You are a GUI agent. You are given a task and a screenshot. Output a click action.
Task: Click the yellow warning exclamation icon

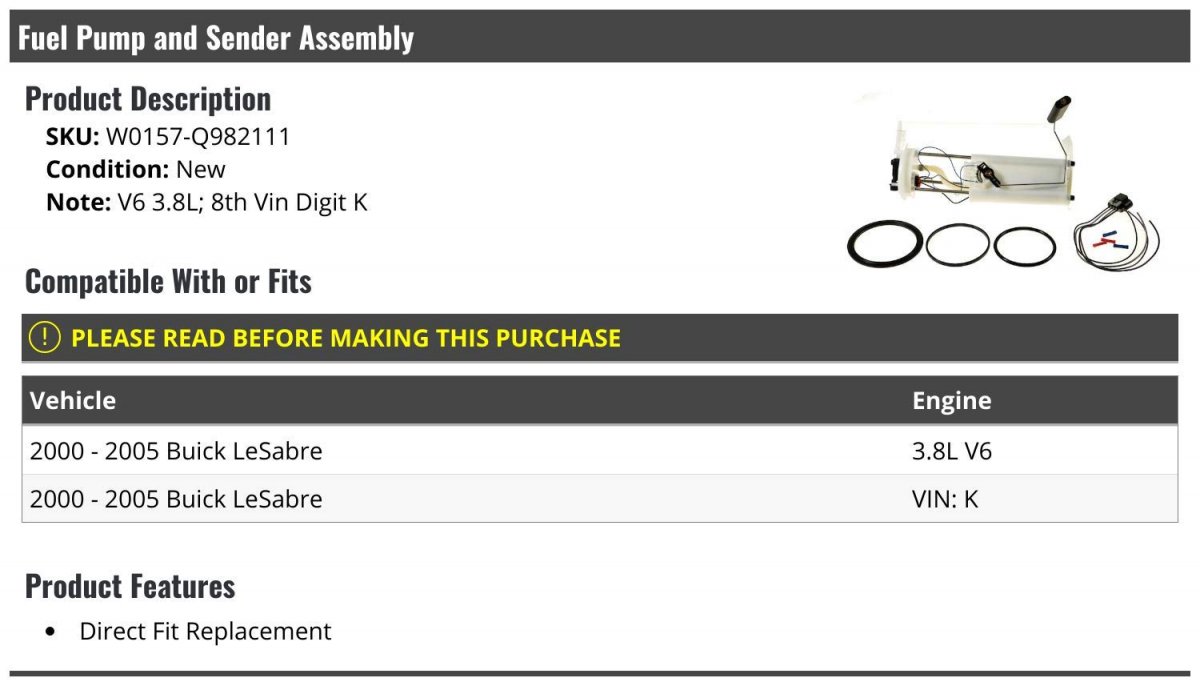(45, 337)
